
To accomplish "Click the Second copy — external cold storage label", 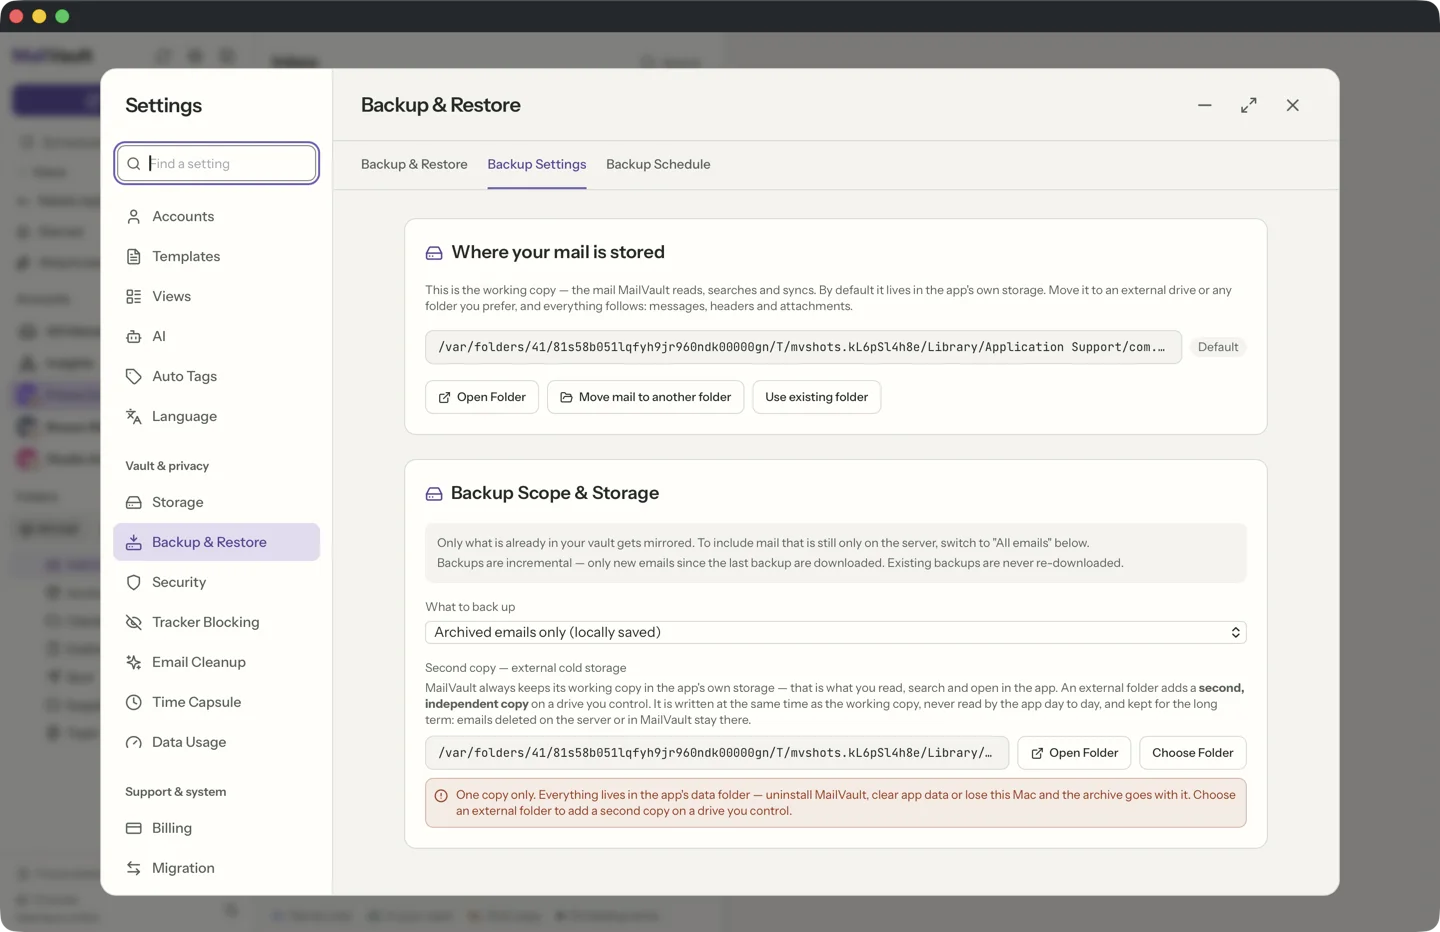I will pyautogui.click(x=526, y=668).
